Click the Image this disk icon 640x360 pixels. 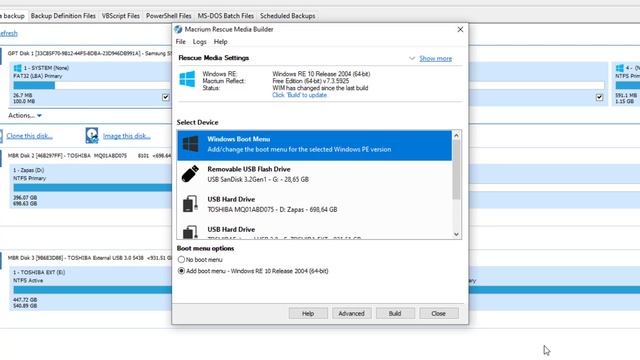pyautogui.click(x=92, y=136)
